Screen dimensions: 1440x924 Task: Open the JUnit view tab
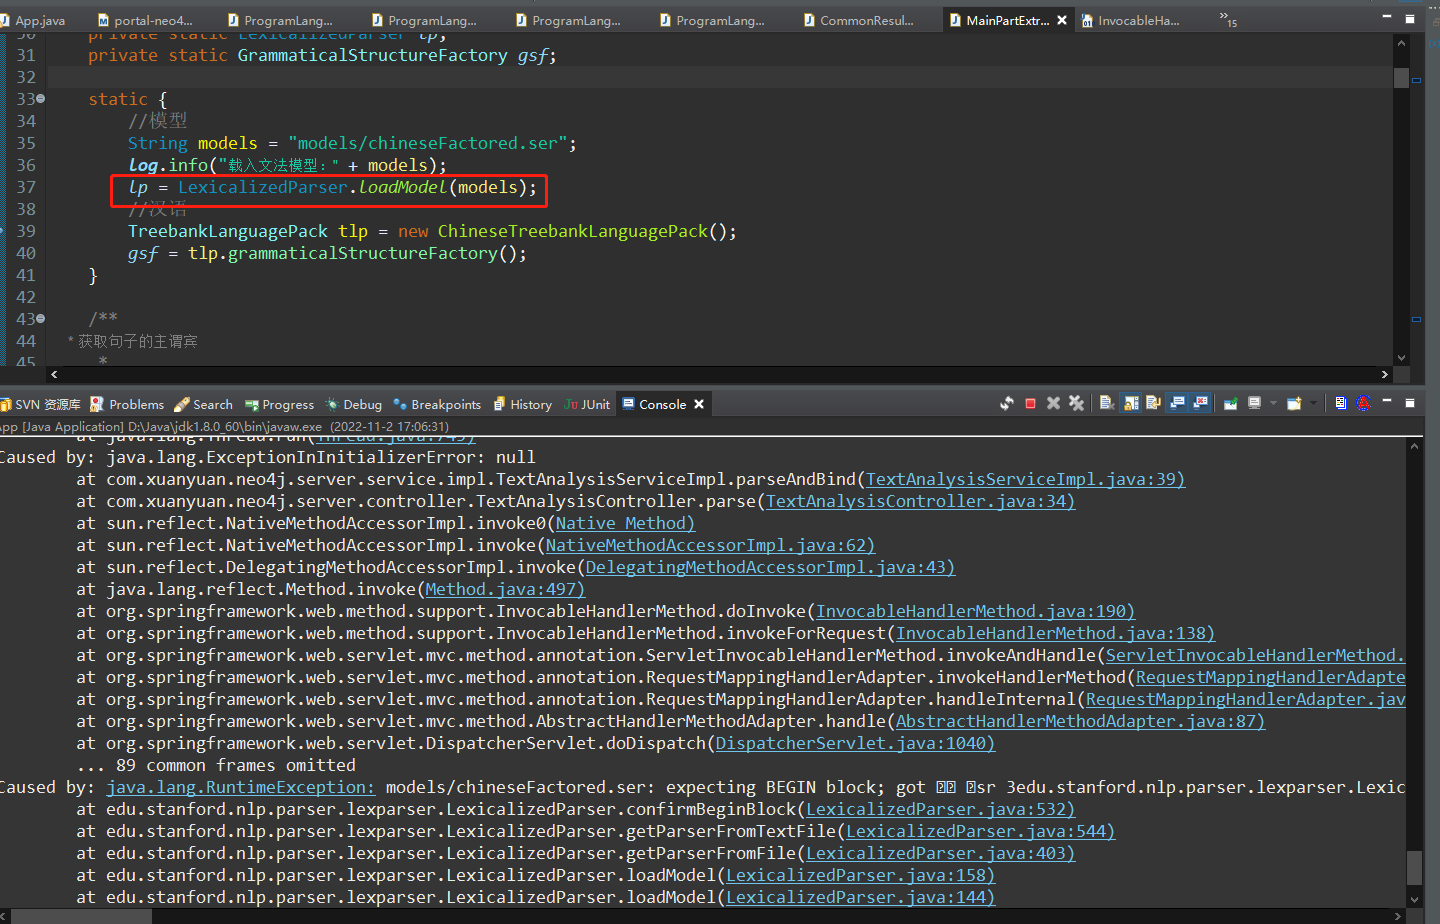(587, 404)
